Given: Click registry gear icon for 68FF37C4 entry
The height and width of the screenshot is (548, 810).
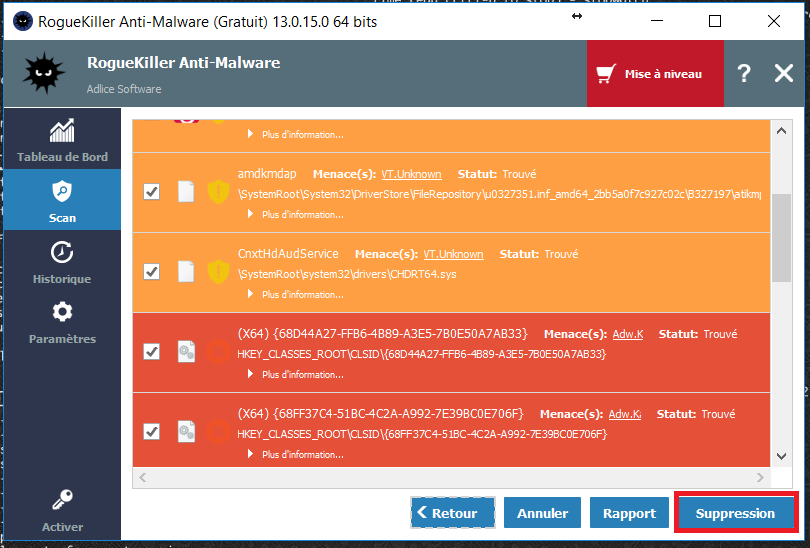Looking at the screenshot, I should pos(186,432).
